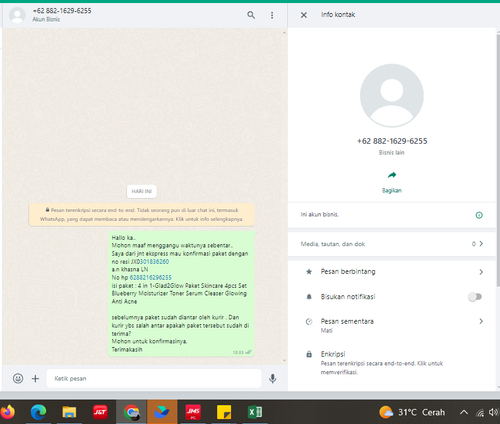The height and width of the screenshot is (424, 500).
Task: Open Excel from the taskbar
Action: pyautogui.click(x=255, y=412)
